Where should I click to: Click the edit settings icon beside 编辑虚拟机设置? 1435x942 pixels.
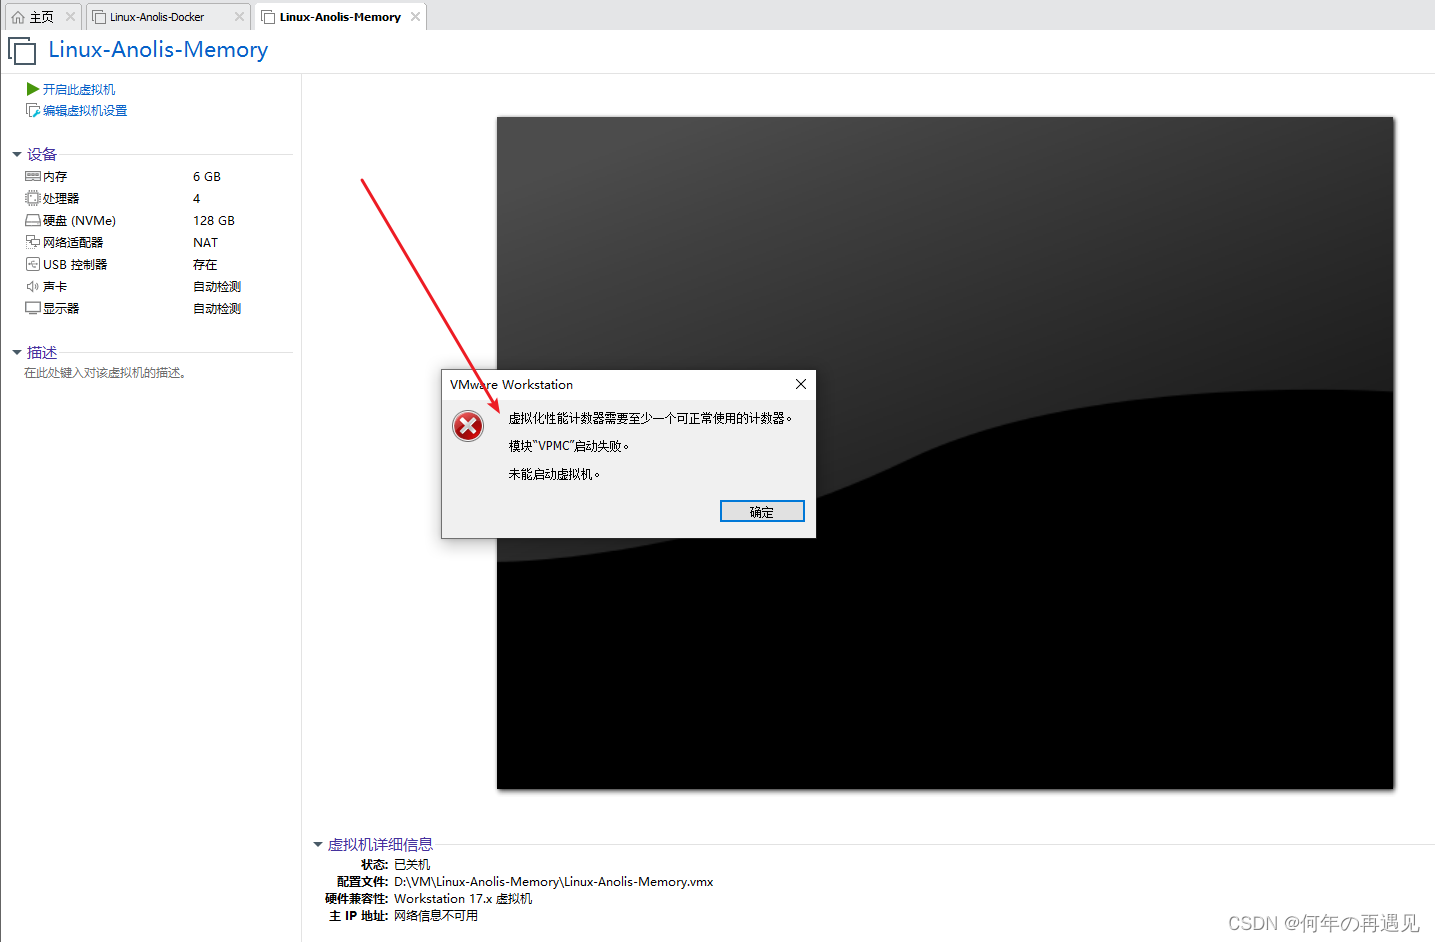point(33,110)
